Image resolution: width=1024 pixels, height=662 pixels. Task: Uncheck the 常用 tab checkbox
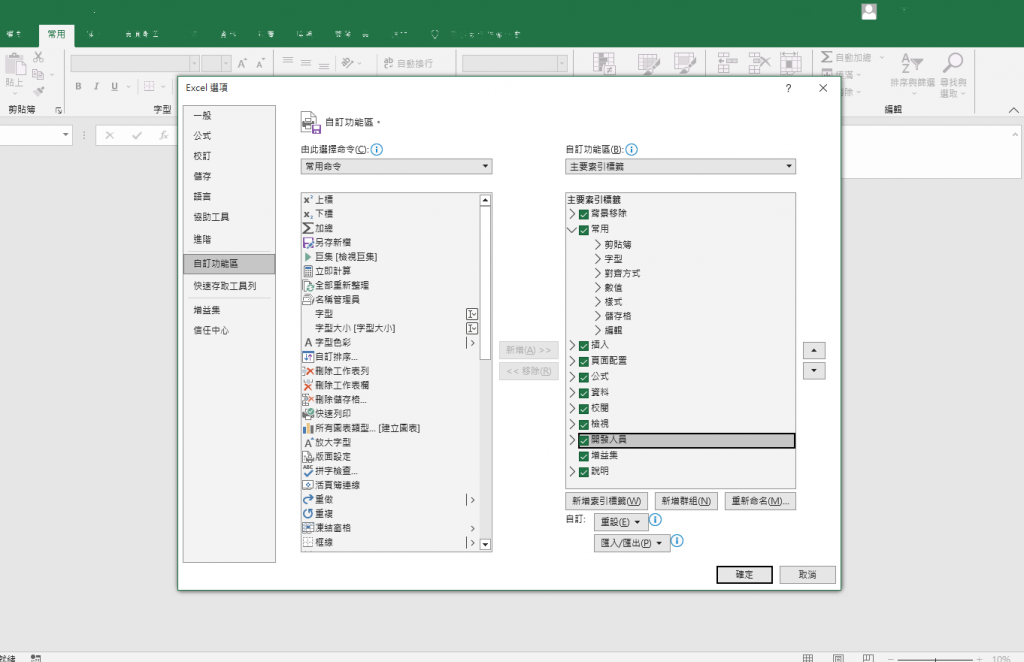tap(584, 230)
